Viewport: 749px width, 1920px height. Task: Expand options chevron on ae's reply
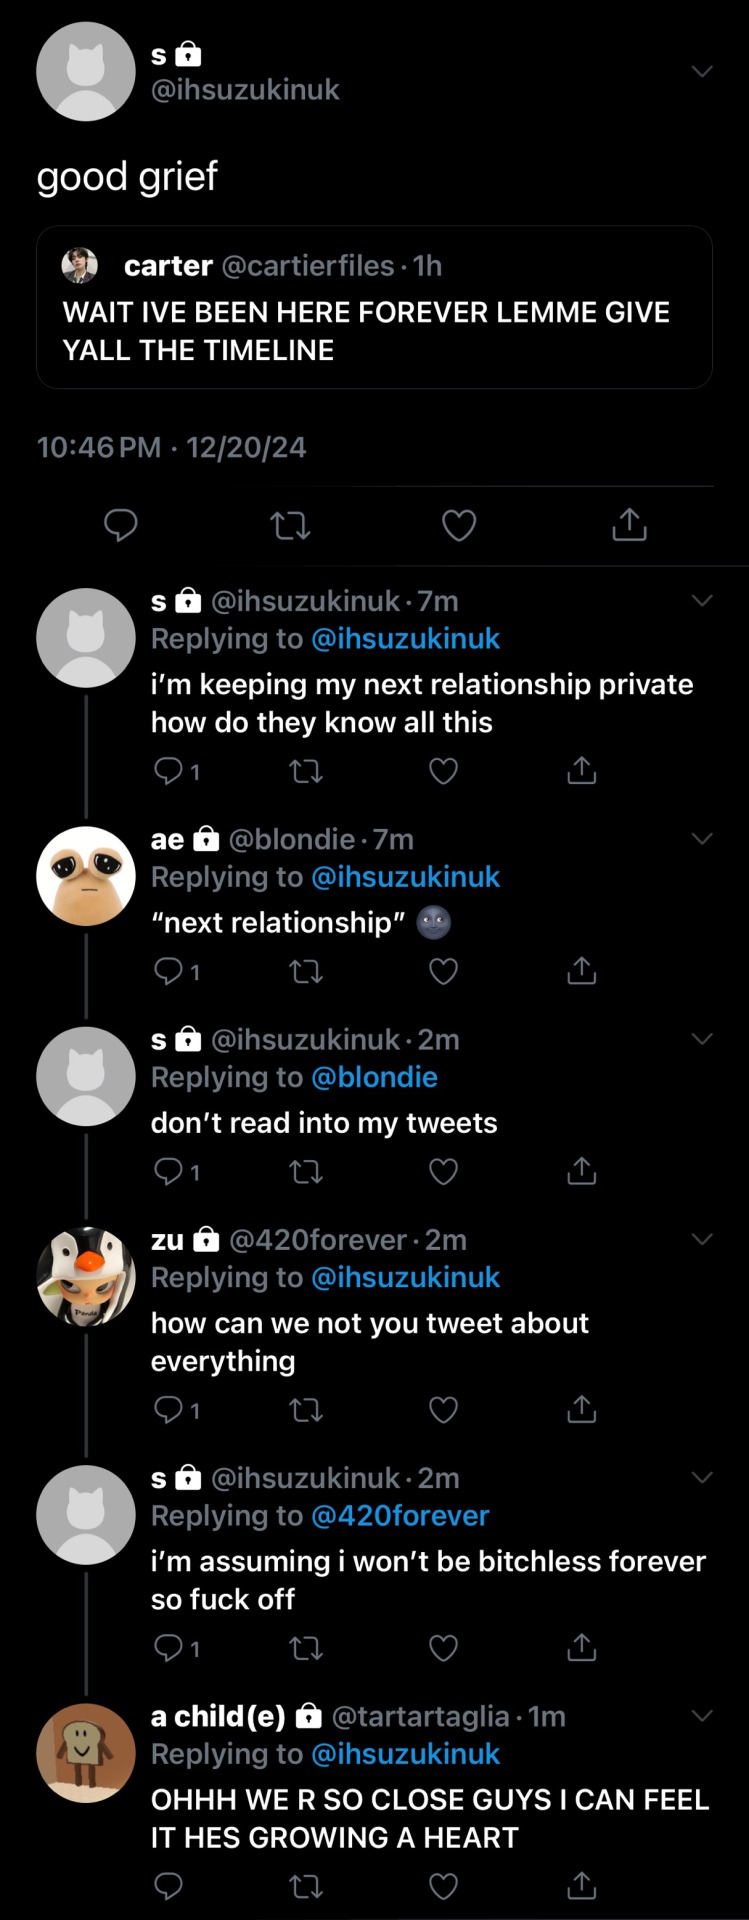point(702,839)
